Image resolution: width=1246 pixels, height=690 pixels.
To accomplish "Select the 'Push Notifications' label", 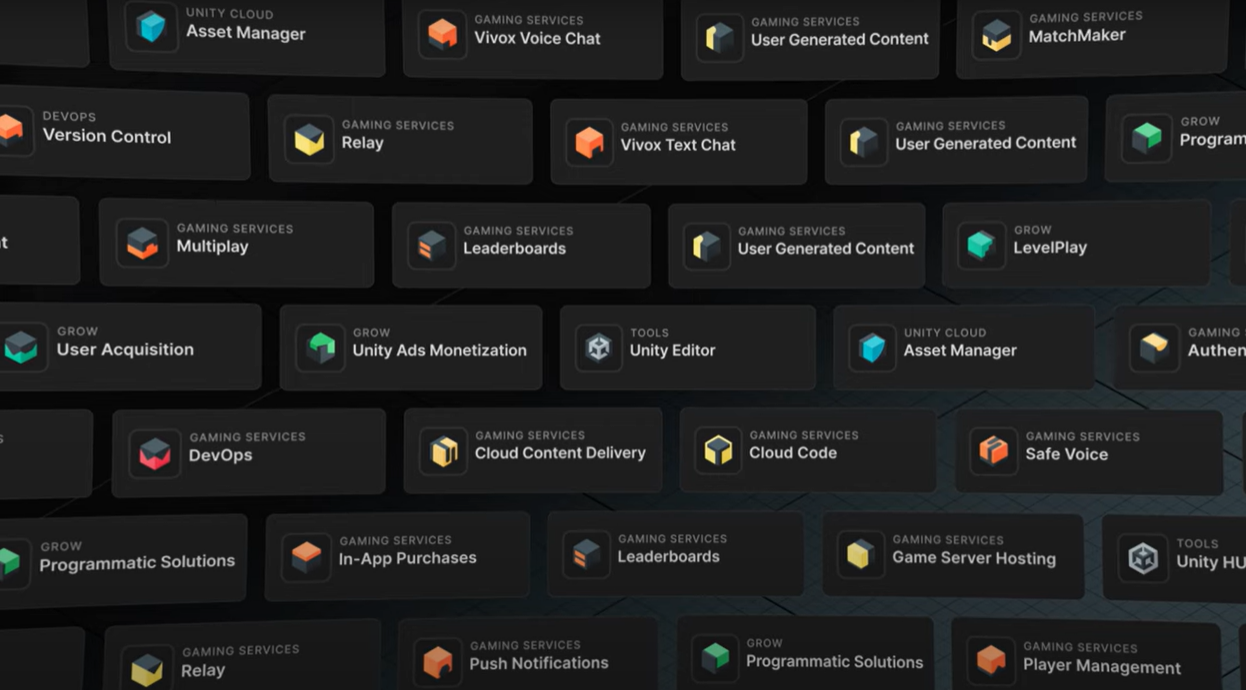I will tap(539, 662).
